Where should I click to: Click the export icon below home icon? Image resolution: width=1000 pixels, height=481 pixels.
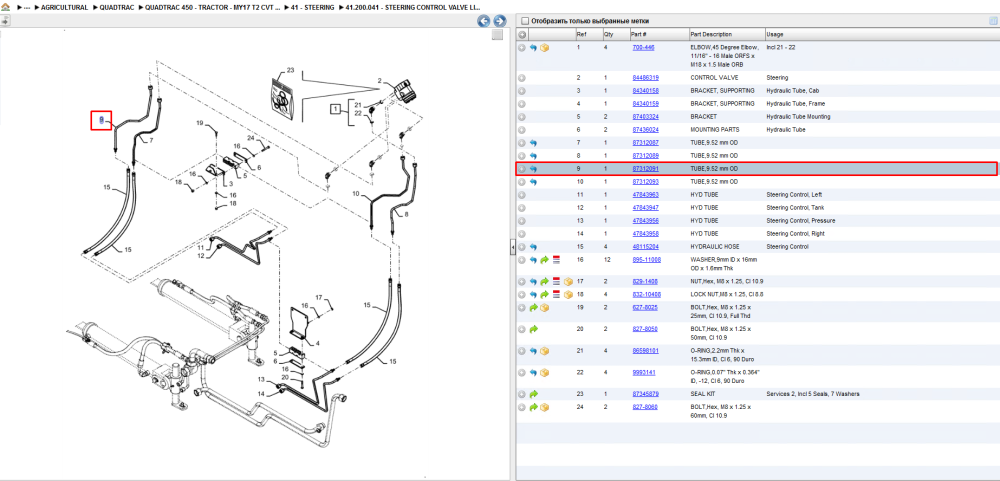[x=4, y=21]
